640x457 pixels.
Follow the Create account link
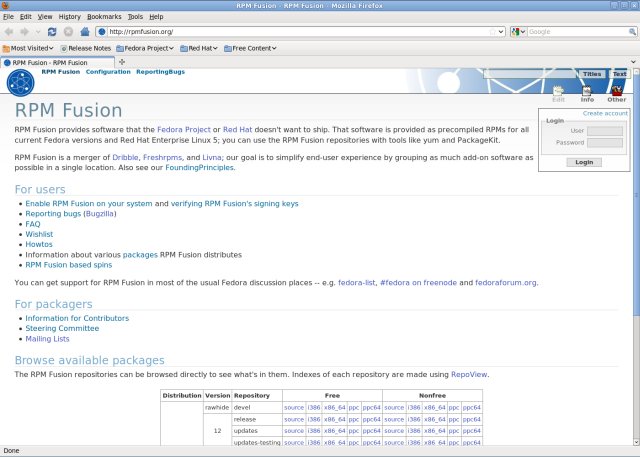(605, 113)
